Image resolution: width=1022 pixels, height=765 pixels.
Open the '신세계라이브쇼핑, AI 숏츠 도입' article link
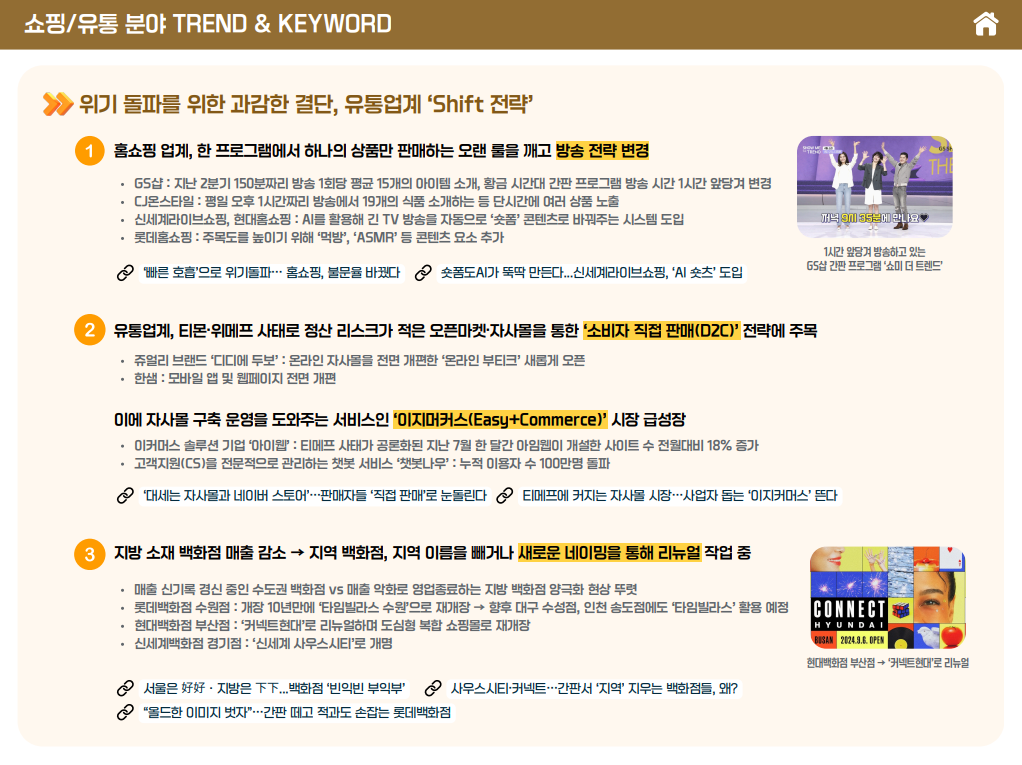(591, 272)
